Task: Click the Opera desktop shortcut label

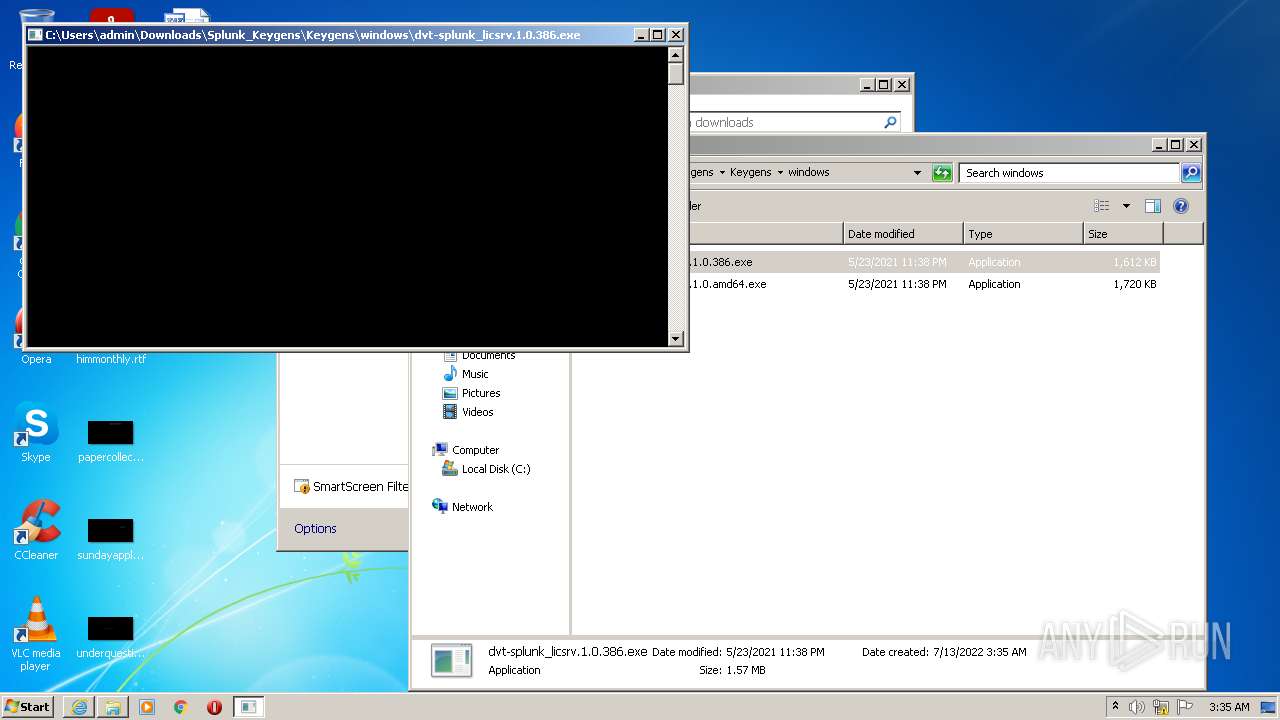Action: tap(36, 359)
